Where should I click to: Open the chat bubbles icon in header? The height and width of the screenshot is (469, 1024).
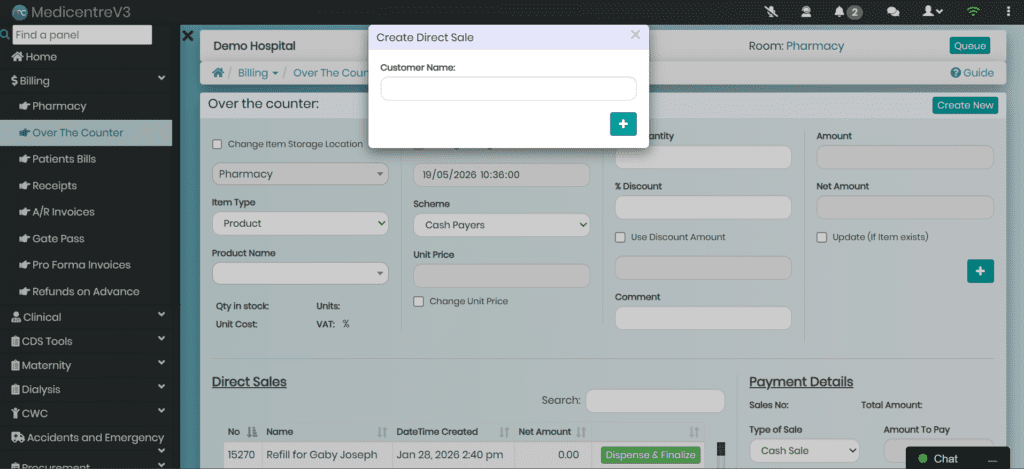tap(893, 11)
